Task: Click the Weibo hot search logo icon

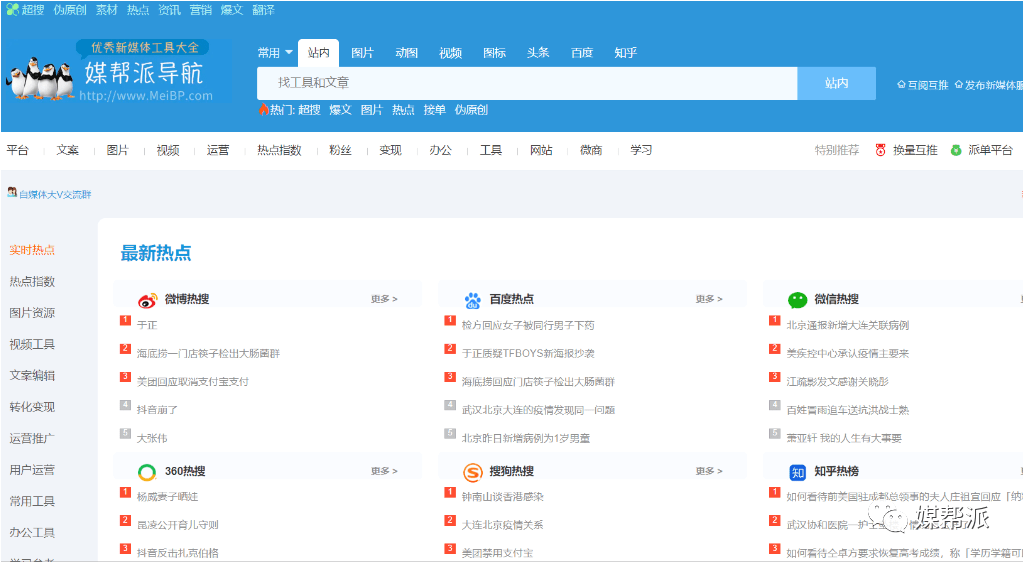Action: point(148,300)
